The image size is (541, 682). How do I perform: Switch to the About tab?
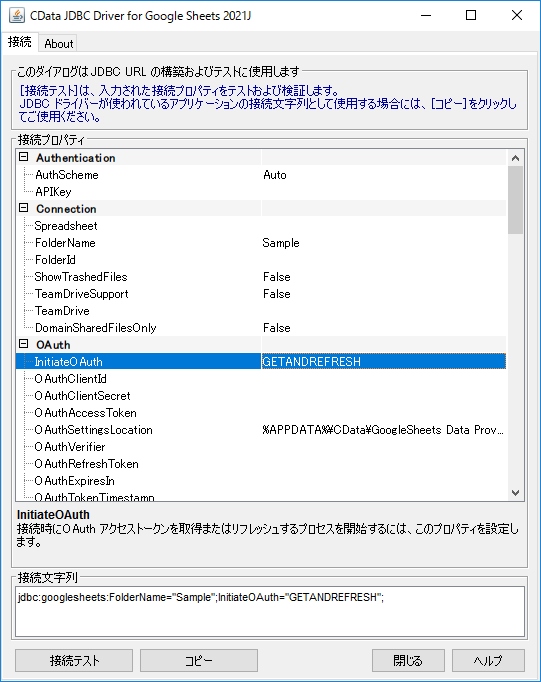tap(59, 43)
